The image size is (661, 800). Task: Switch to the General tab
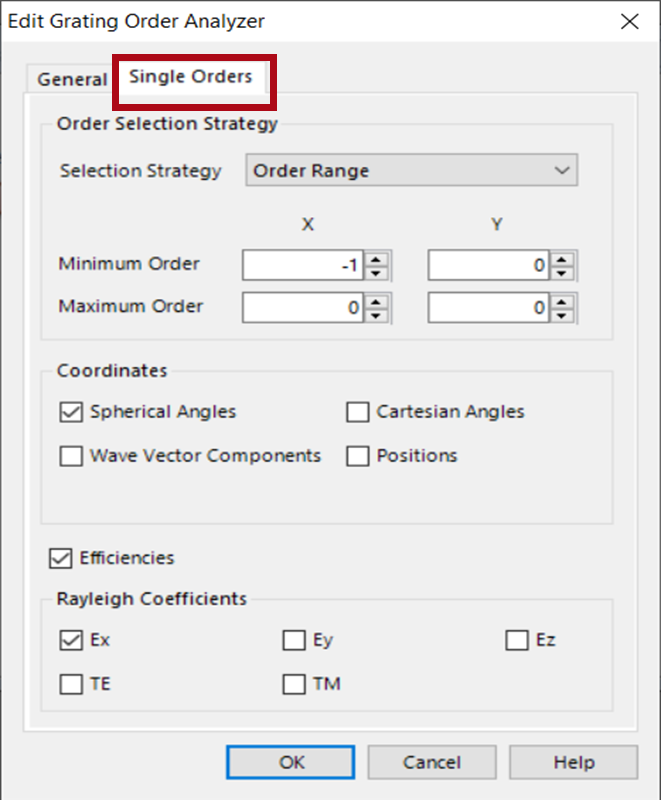pyautogui.click(x=71, y=79)
